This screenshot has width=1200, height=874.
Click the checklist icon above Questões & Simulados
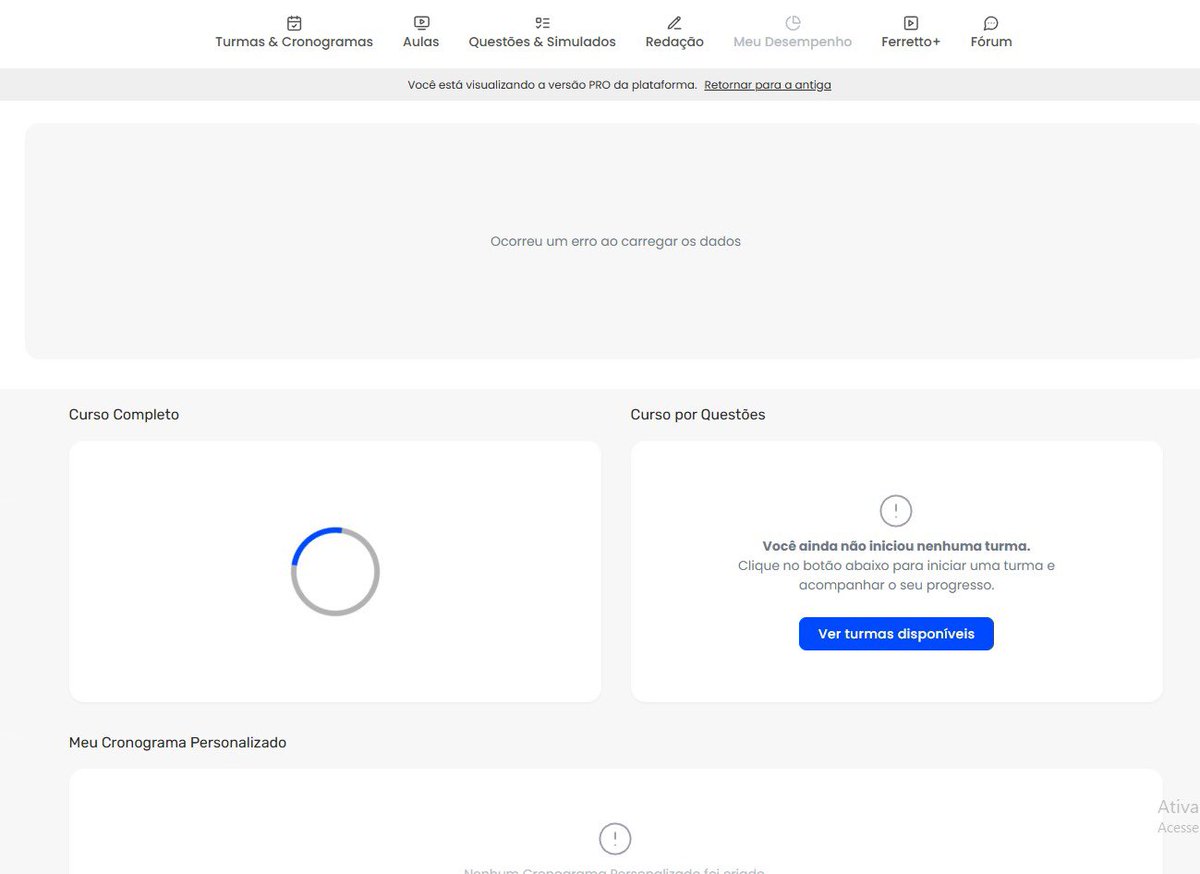[542, 23]
